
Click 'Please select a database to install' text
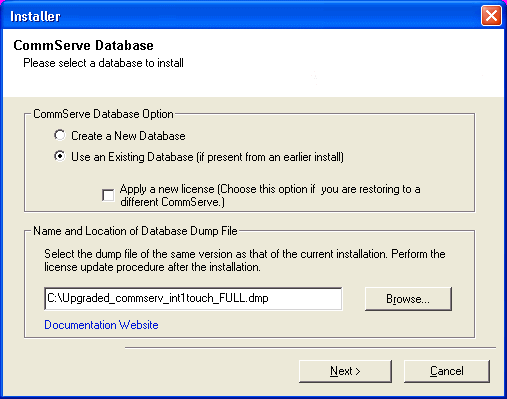[103, 63]
